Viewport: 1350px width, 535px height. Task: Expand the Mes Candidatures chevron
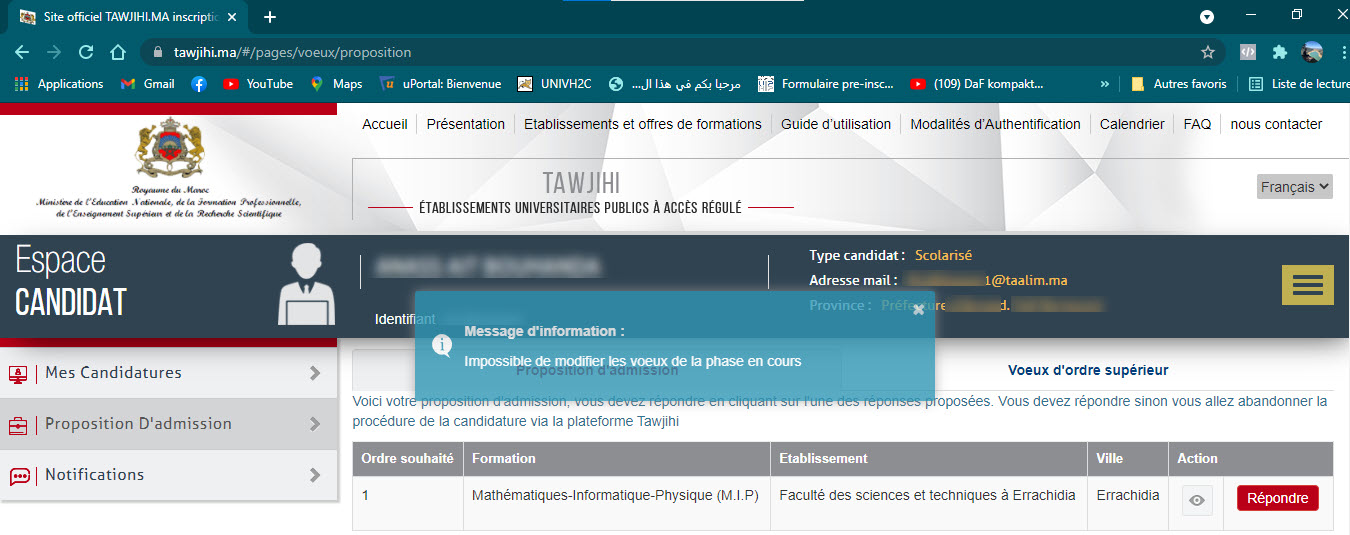315,373
